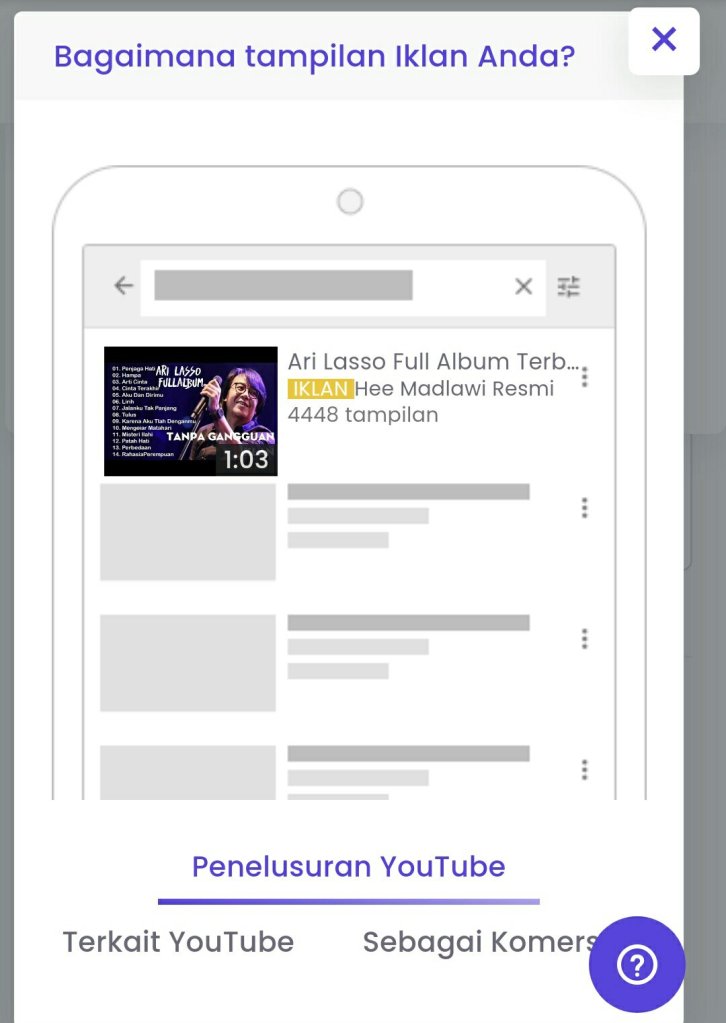Click the Ari Lasso album video thumbnail
This screenshot has width=726, height=1023.
tap(190, 410)
